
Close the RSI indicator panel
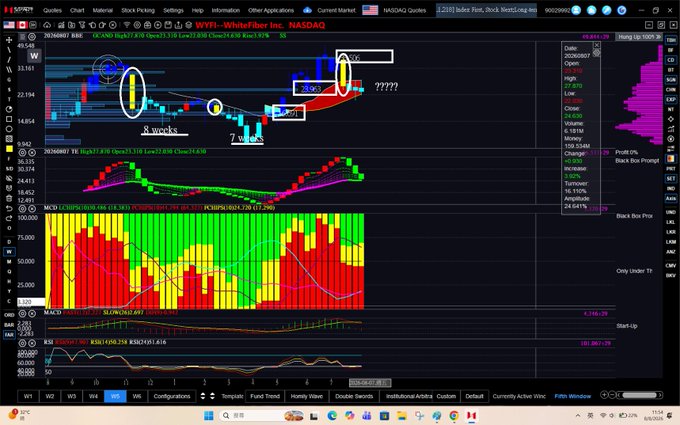pyautogui.click(x=32, y=343)
